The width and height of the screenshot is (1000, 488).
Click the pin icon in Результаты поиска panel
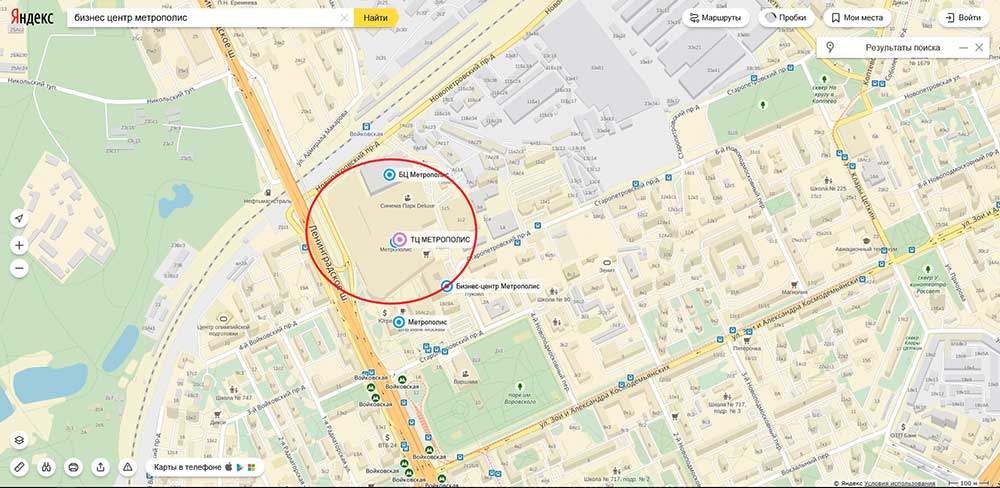(x=830, y=47)
